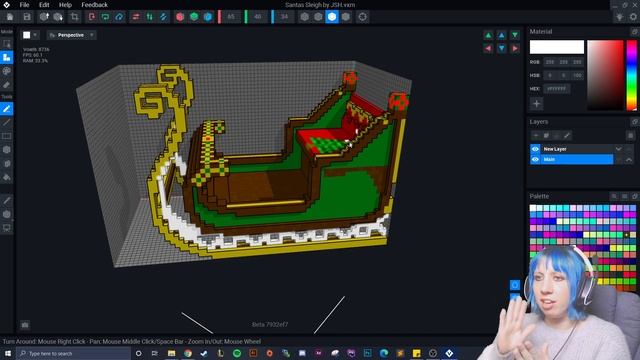Move Main layer up with the chevron
This screenshot has width=640, height=360.
[629, 160]
